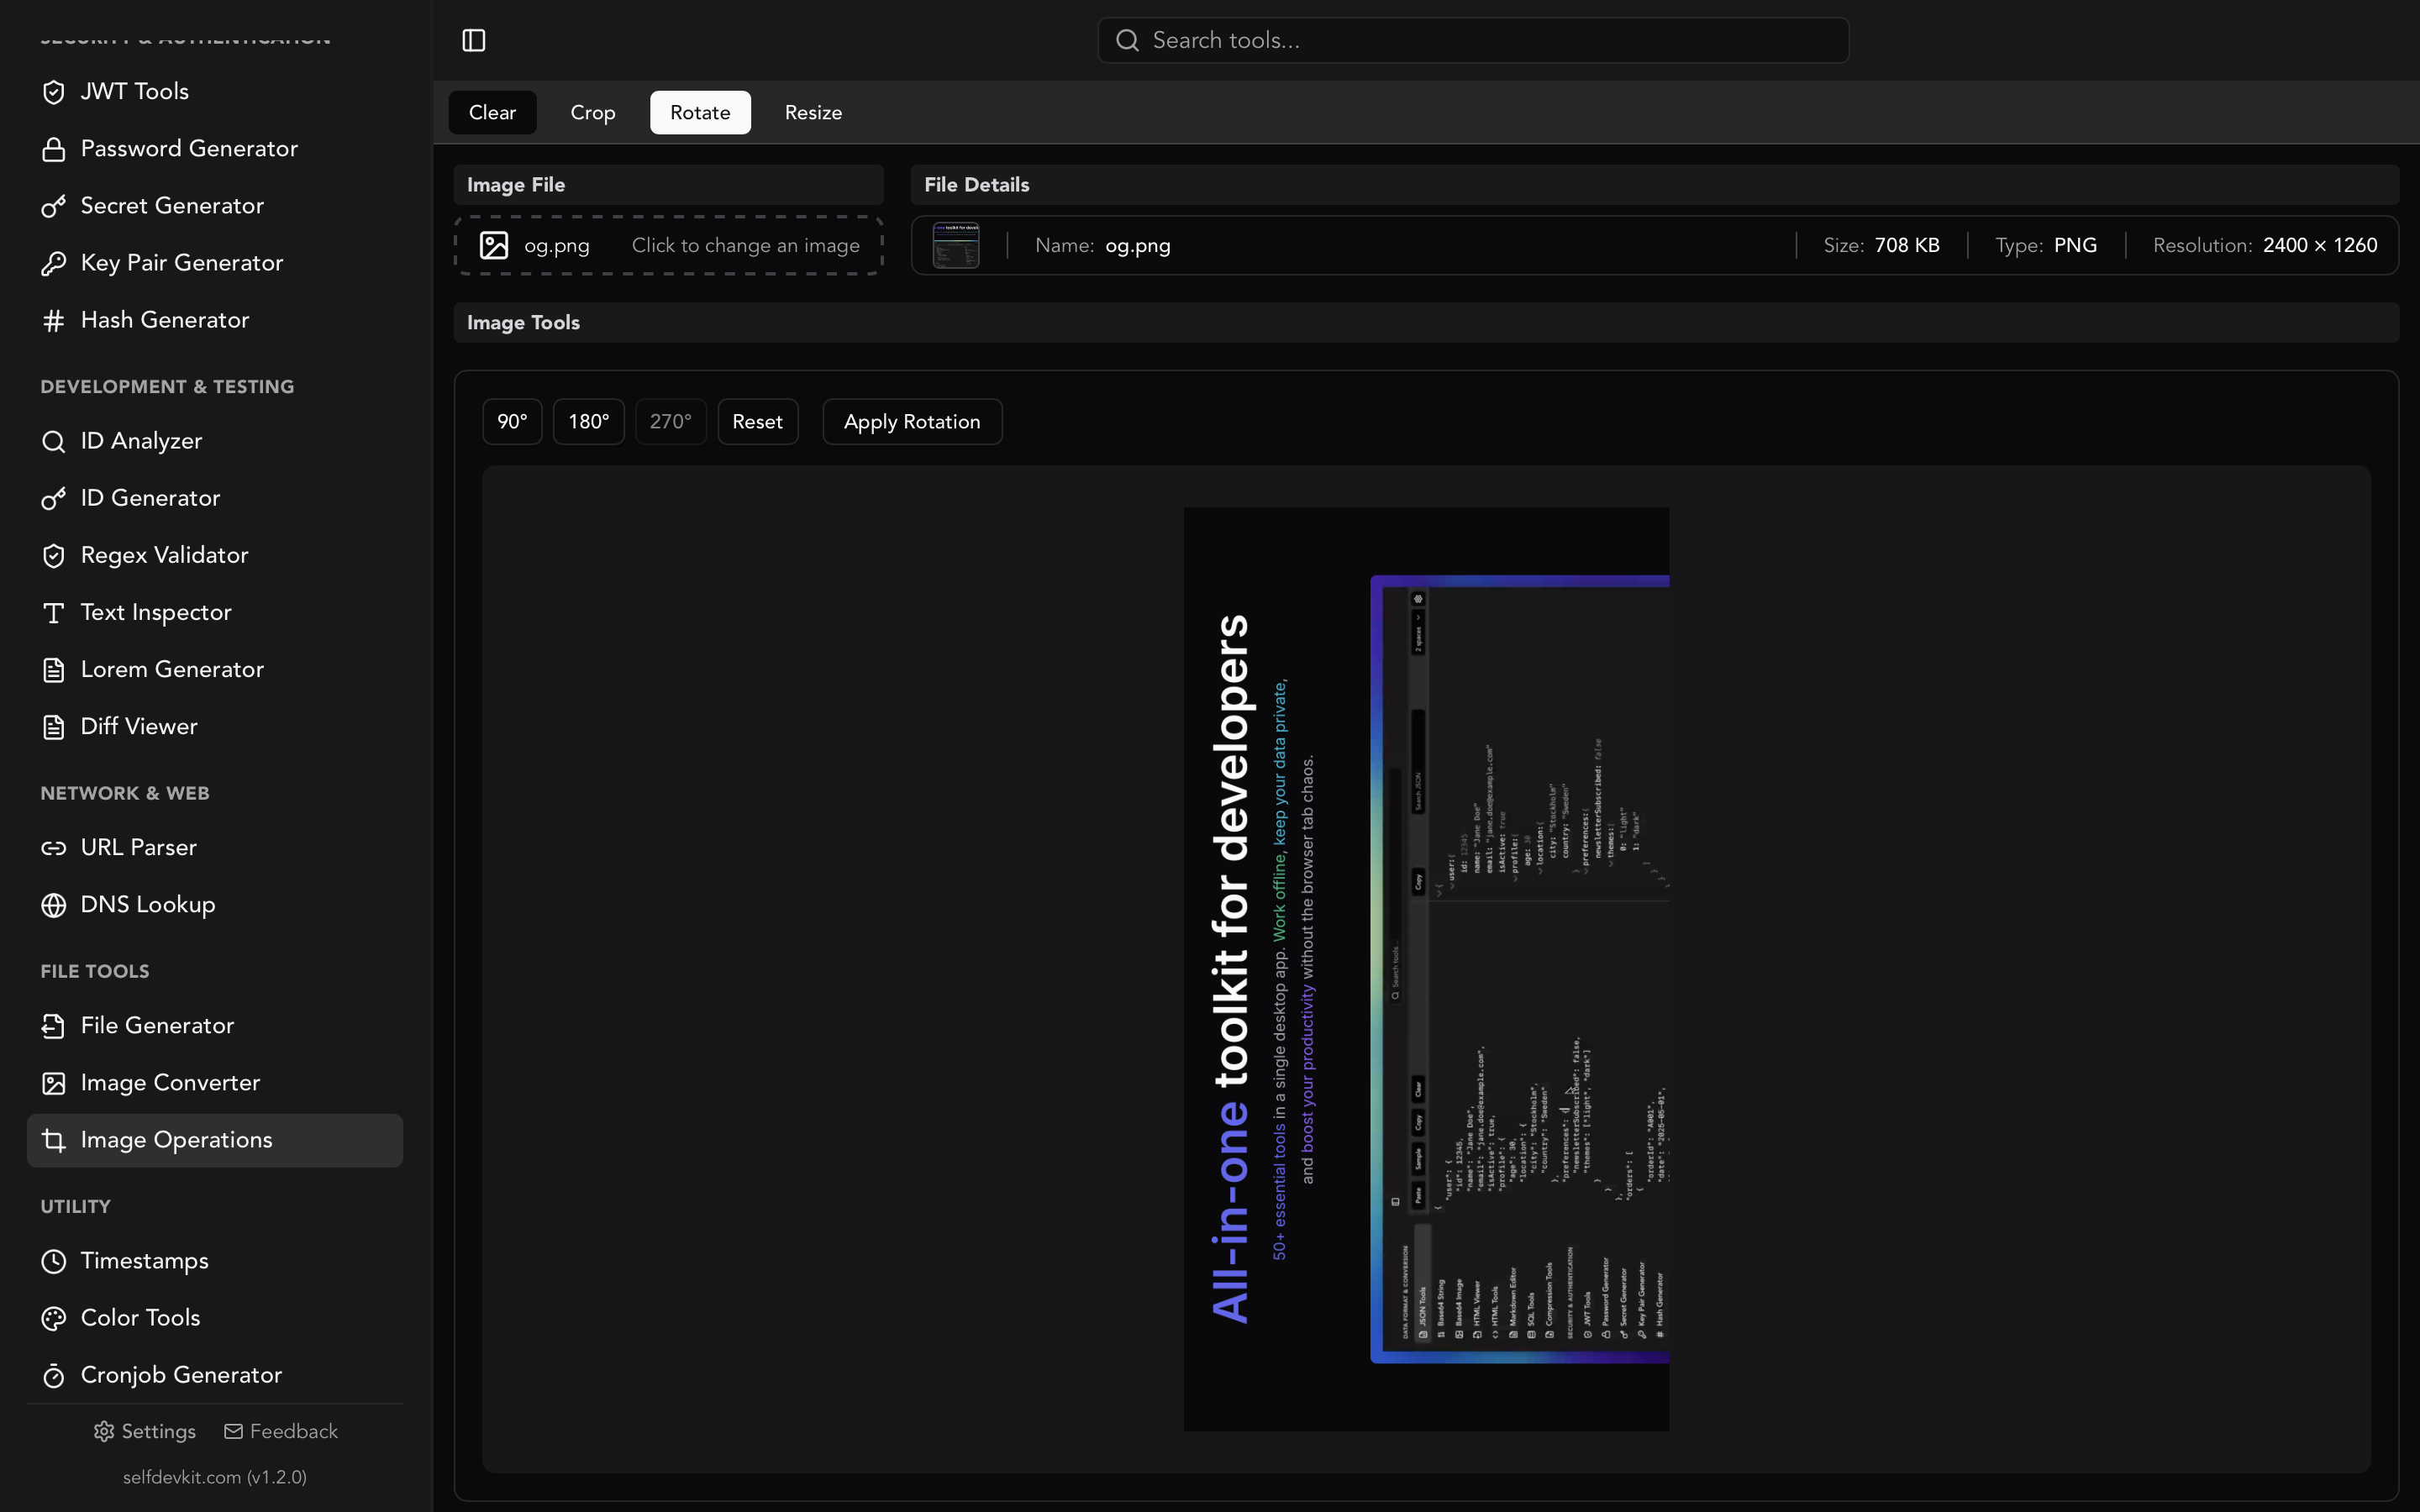Viewport: 2420px width, 1512px height.
Task: Reset the image rotation
Action: [757, 422]
